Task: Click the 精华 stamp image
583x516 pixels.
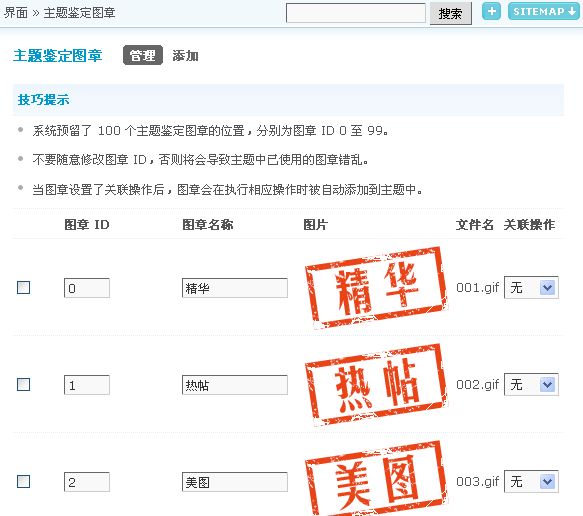Action: [376, 287]
